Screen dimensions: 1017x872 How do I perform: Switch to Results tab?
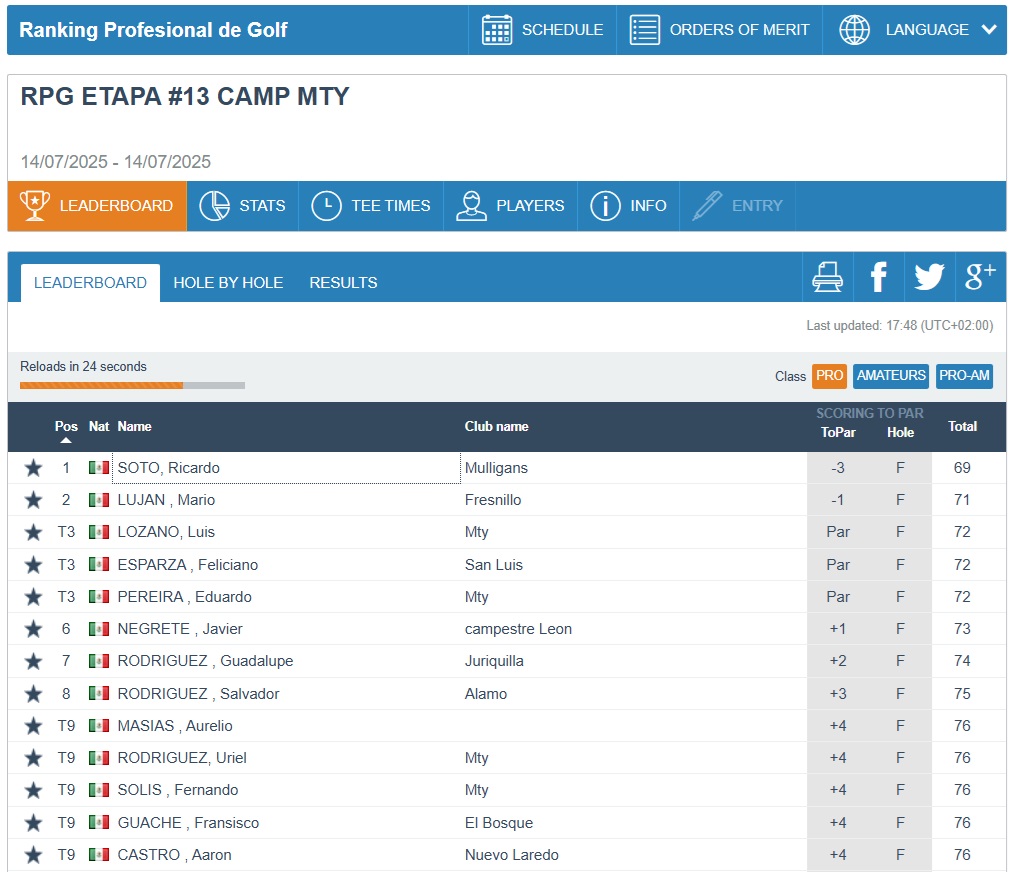pyautogui.click(x=343, y=283)
